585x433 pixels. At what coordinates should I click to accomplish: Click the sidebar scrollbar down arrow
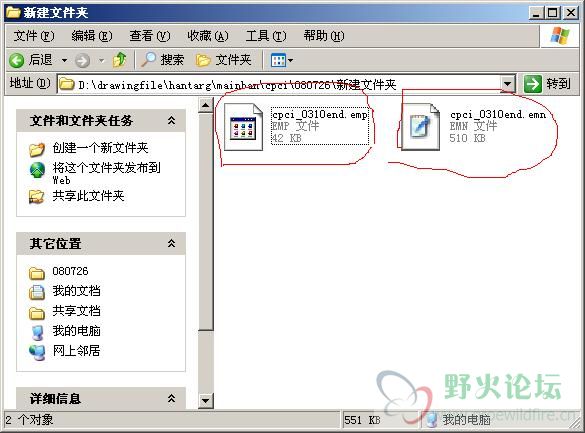click(206, 401)
